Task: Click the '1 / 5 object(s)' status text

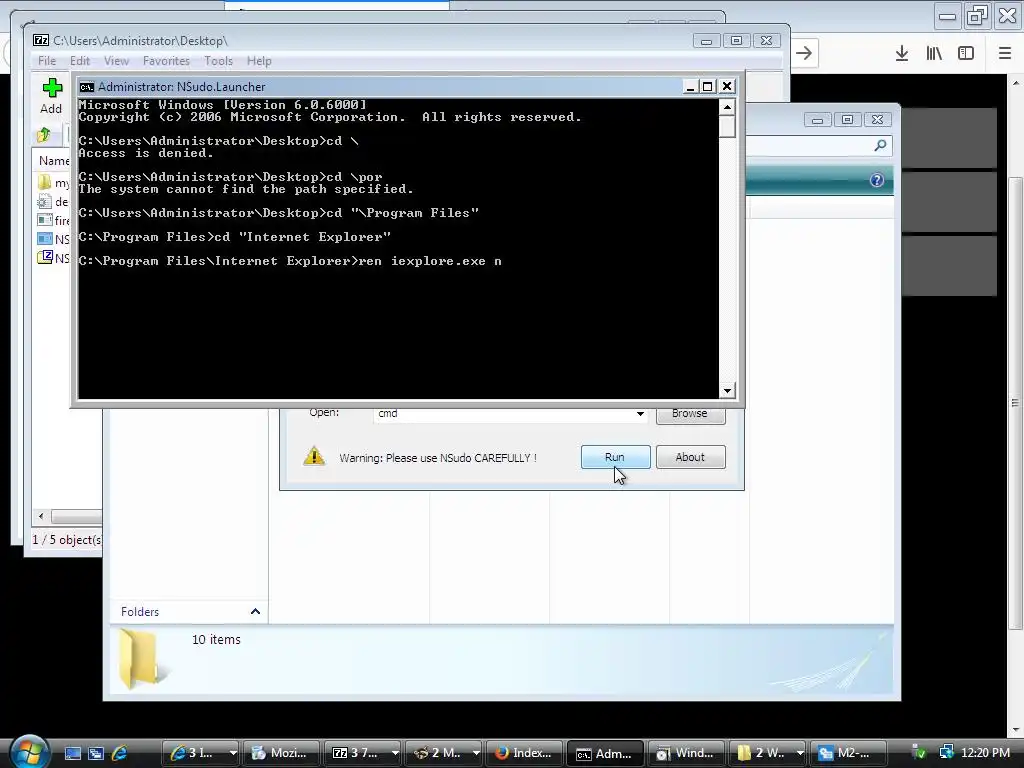Action: click(67, 539)
